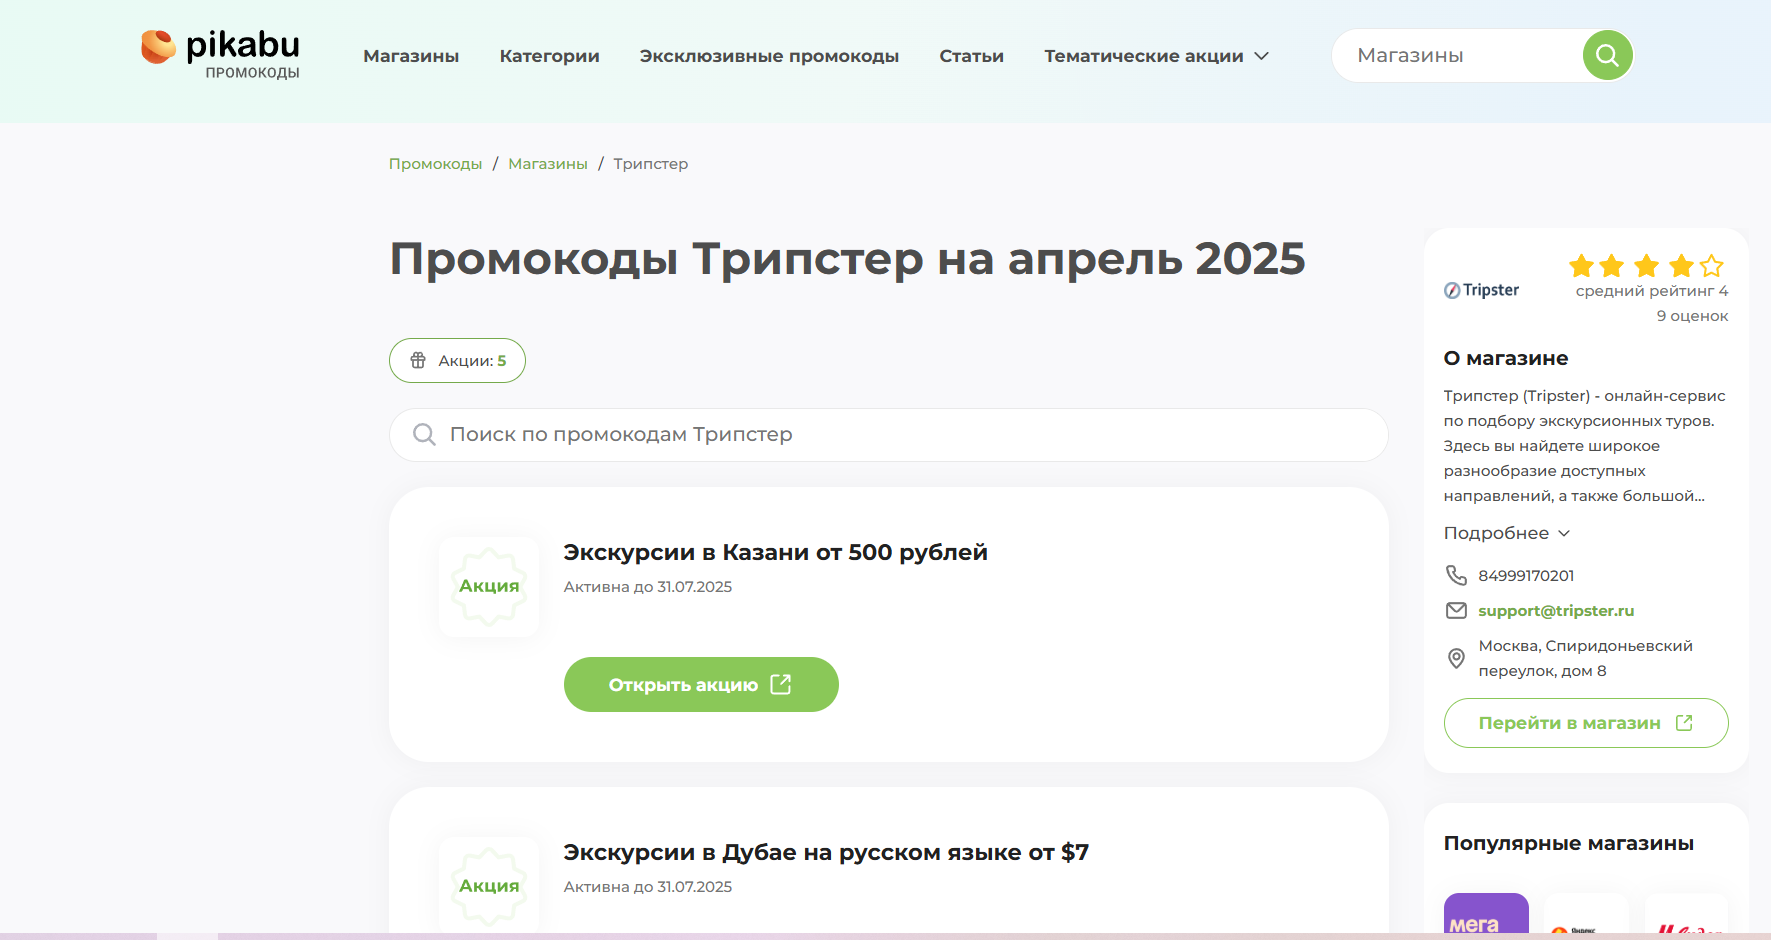Click the Перейти в магазин button
1771x940 pixels.
[1586, 722]
